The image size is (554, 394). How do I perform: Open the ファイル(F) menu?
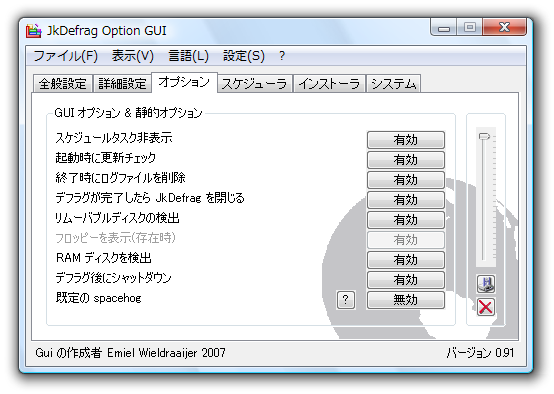tap(66, 56)
